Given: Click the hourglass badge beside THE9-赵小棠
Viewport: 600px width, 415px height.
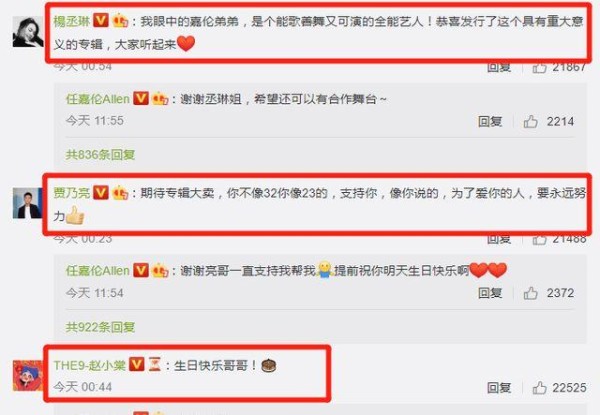Looking at the screenshot, I should (x=155, y=365).
